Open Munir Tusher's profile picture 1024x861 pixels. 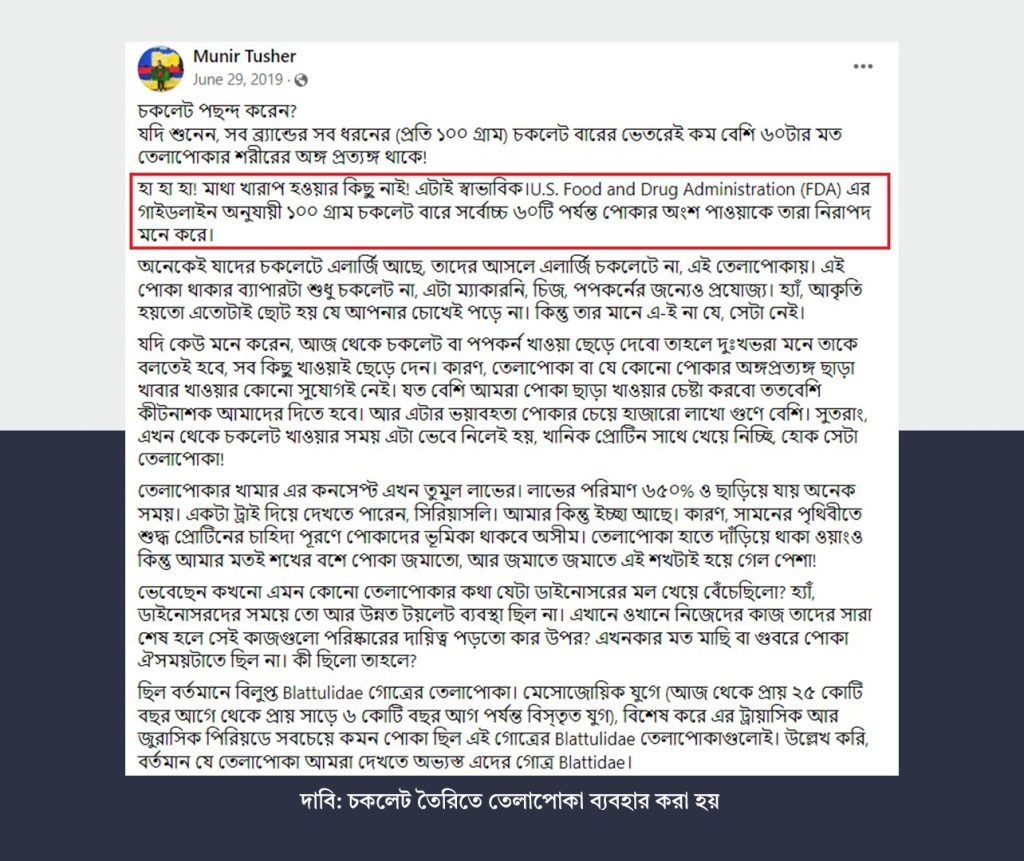coord(160,69)
